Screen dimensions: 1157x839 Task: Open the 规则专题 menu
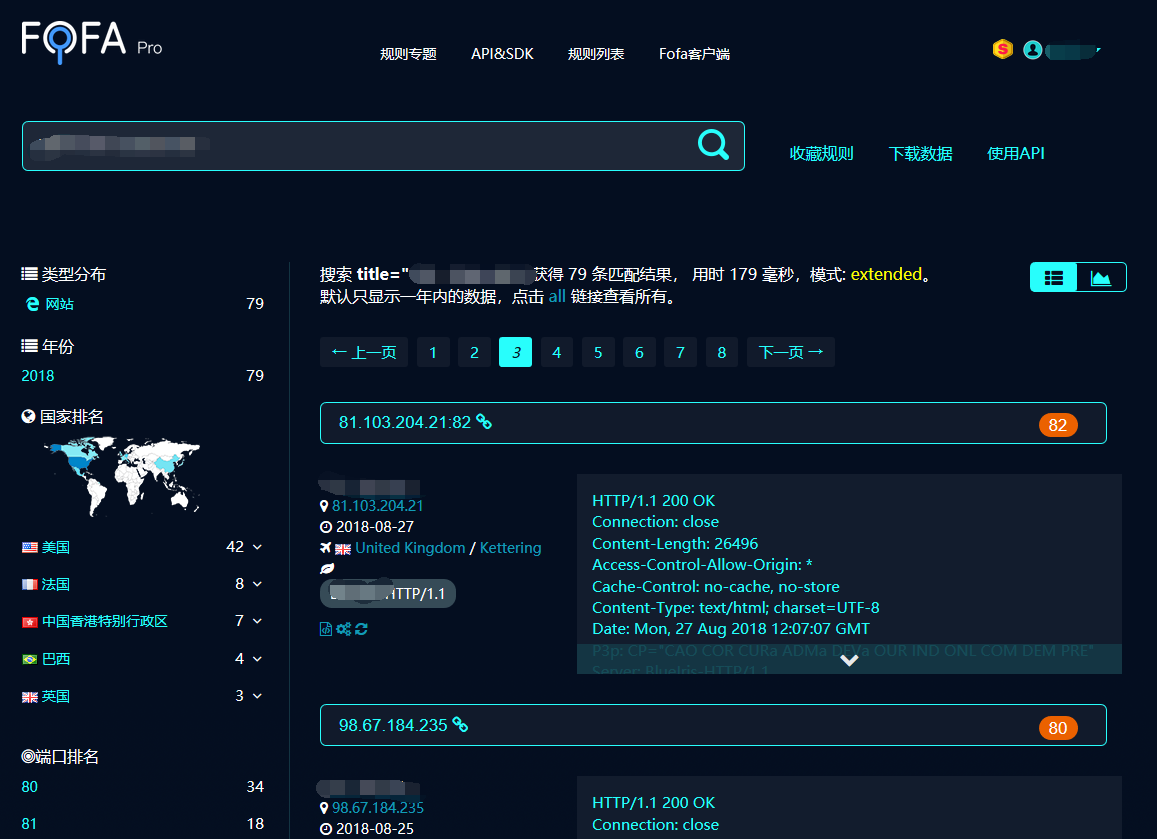pos(408,54)
